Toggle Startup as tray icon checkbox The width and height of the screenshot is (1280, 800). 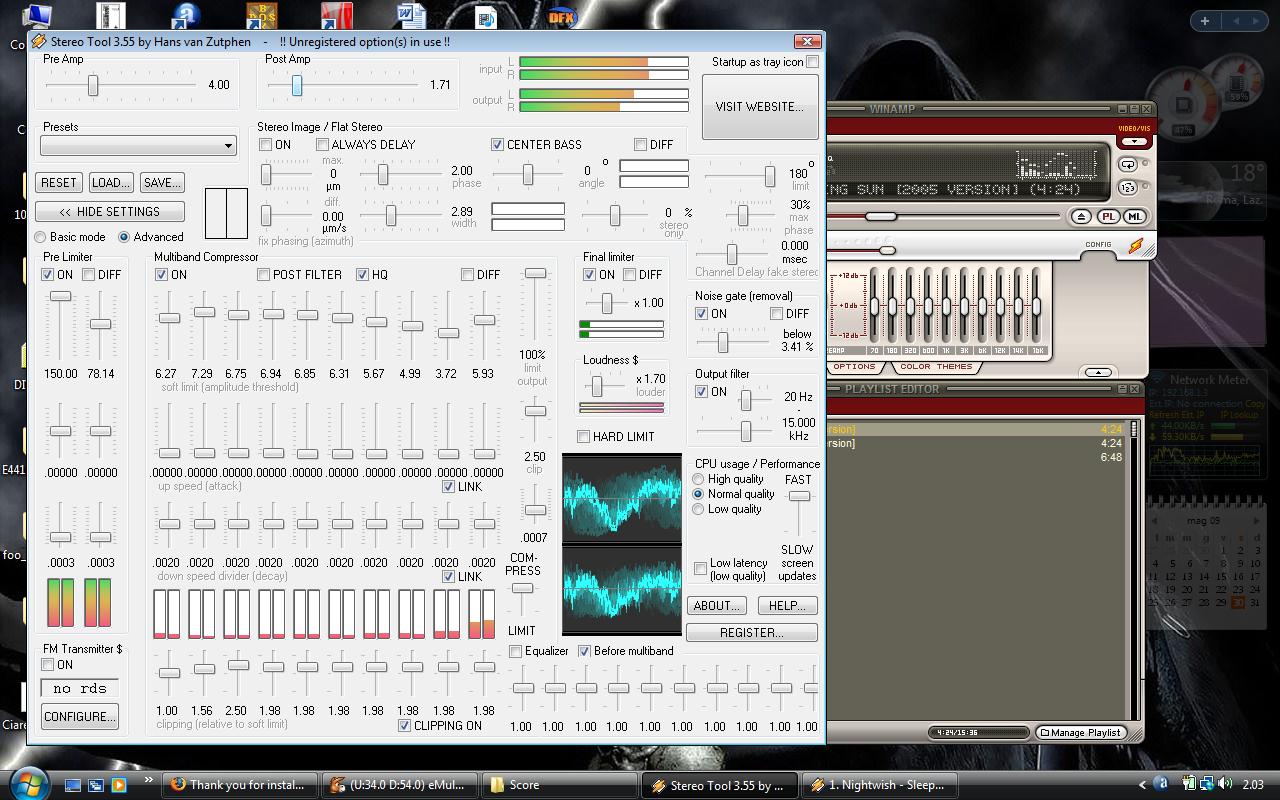(x=813, y=62)
